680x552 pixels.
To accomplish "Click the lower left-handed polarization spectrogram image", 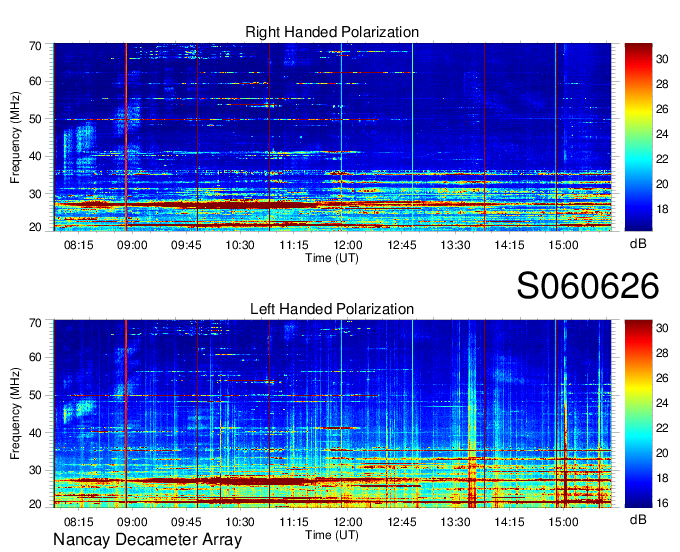I will tap(333, 414).
